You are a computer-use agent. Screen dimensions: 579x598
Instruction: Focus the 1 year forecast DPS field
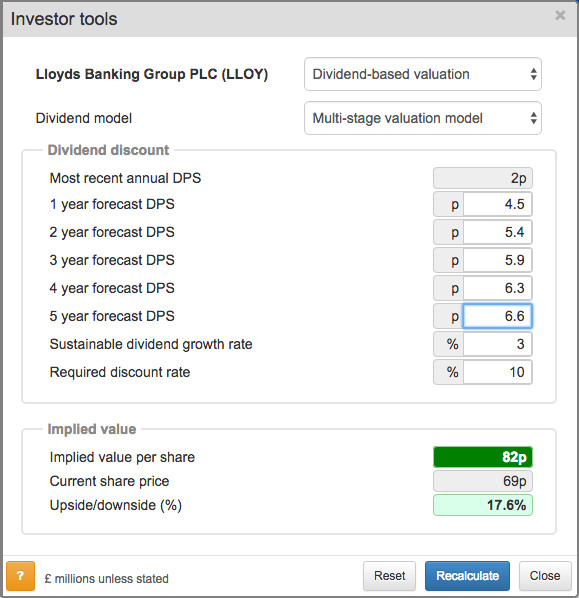coord(497,204)
